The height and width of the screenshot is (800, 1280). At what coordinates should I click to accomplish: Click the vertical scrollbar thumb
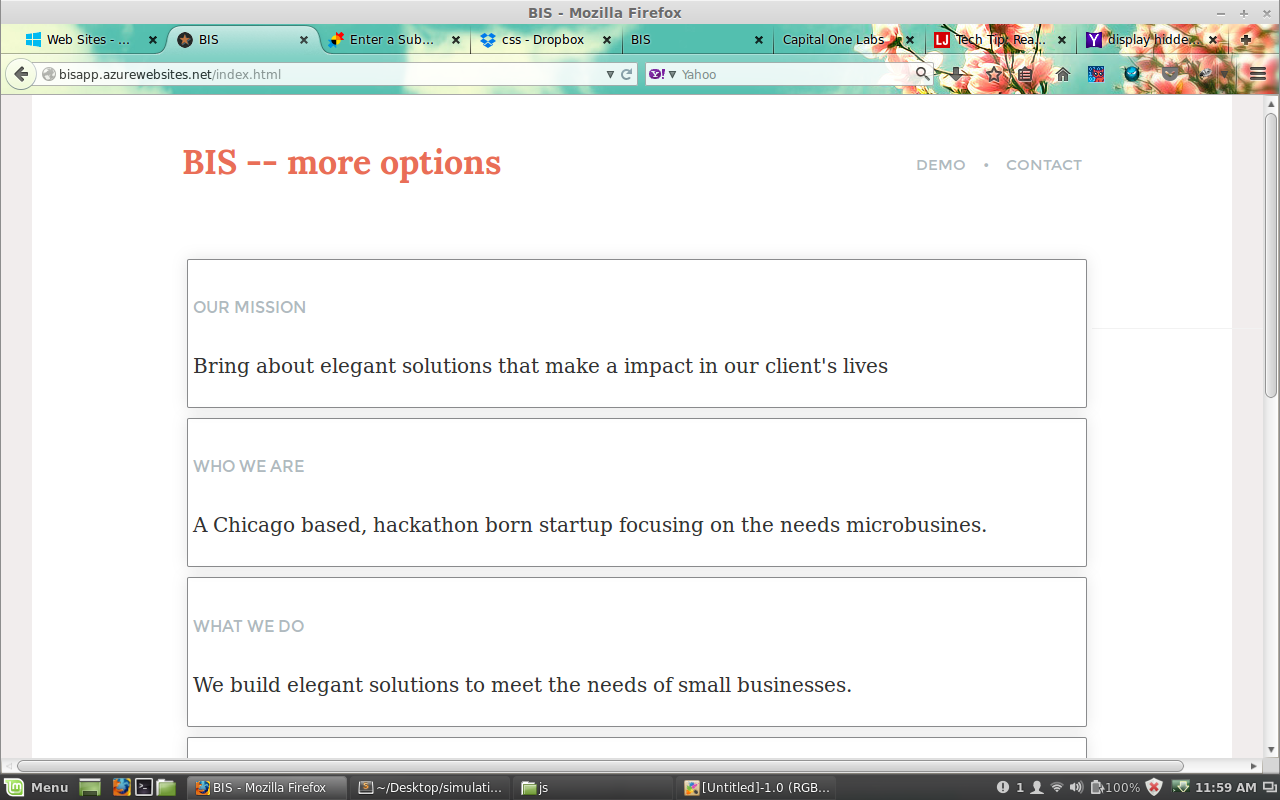click(1271, 254)
